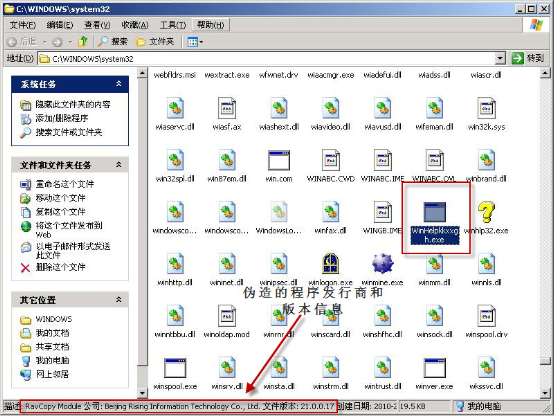This screenshot has width=555, height=416.
Task: Click the 删除这个文件 link
Action: point(60,267)
